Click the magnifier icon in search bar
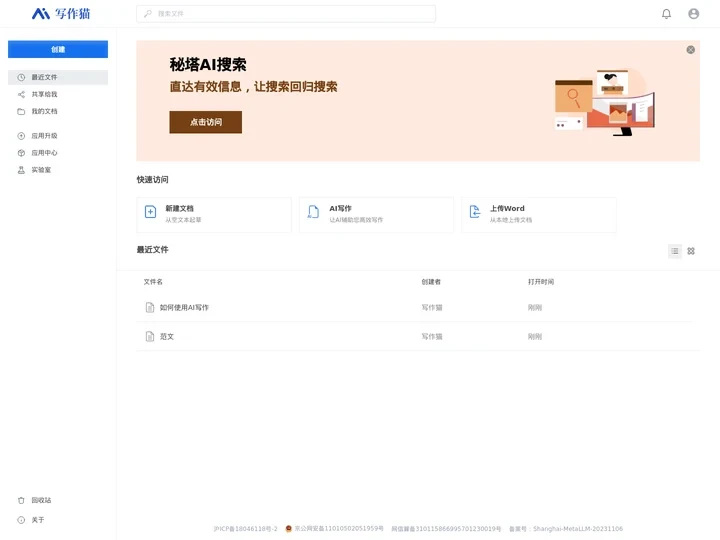720x540 pixels. point(147,14)
